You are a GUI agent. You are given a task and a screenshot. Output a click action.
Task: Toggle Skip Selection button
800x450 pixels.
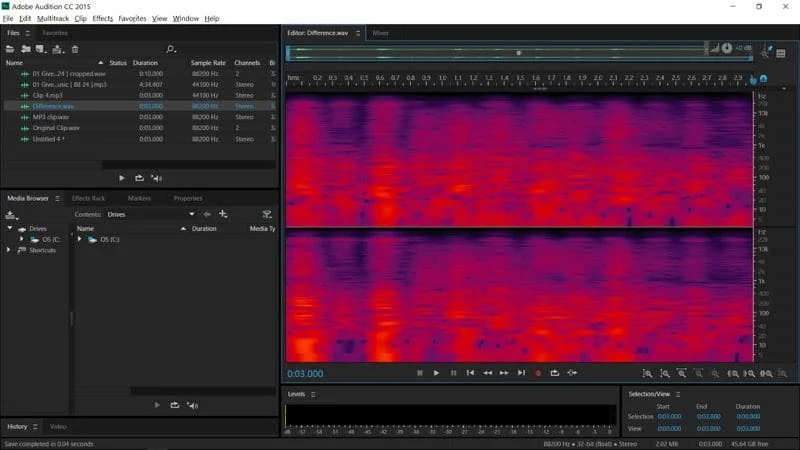tap(572, 373)
